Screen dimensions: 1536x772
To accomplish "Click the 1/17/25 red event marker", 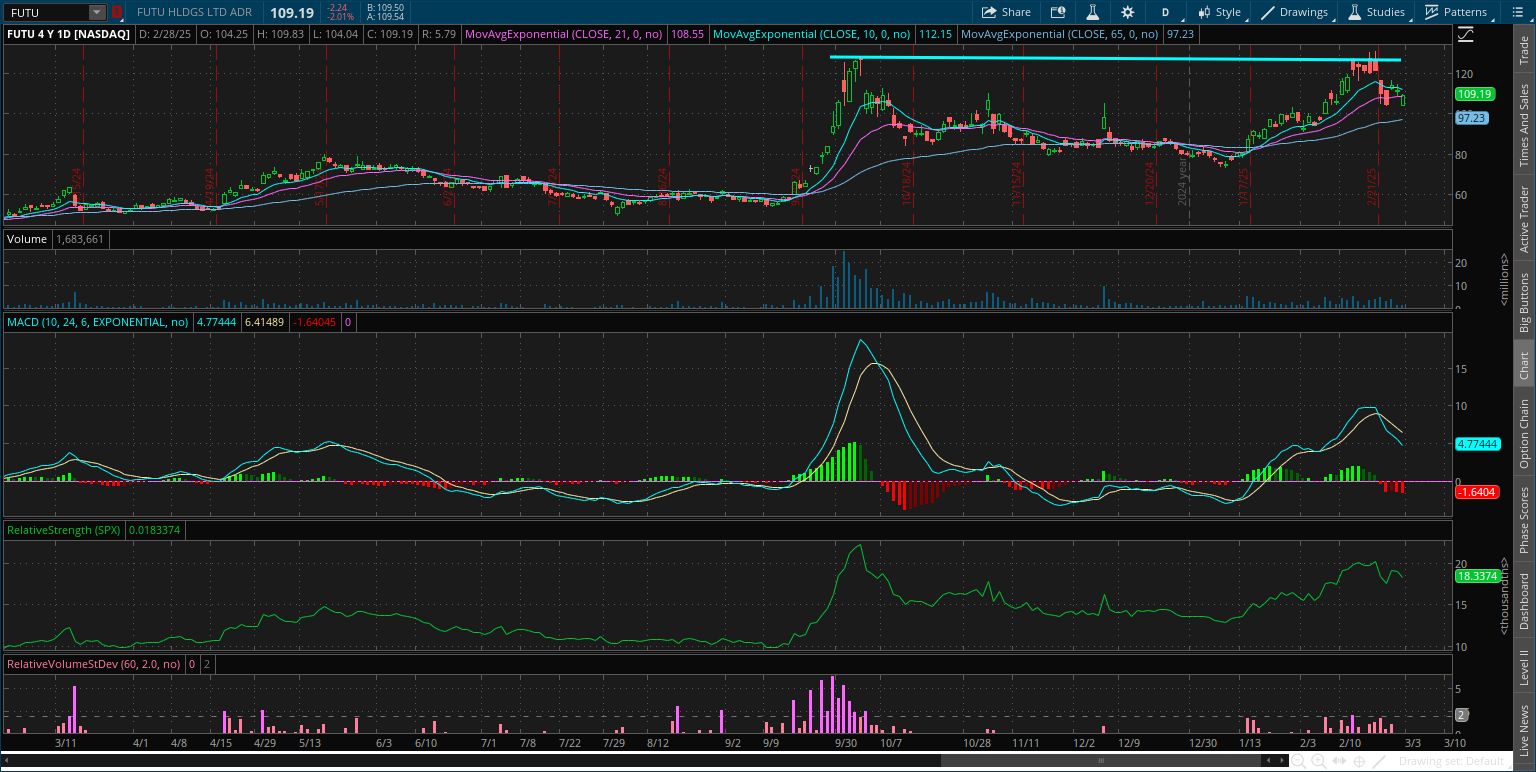I will coord(1244,186).
